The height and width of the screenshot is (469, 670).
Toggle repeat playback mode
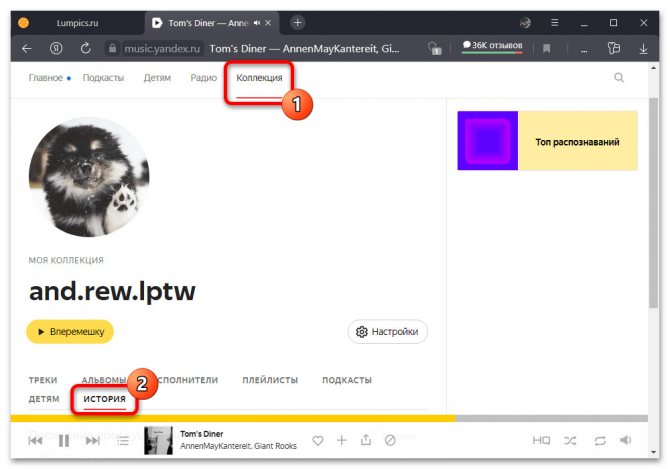tap(599, 440)
